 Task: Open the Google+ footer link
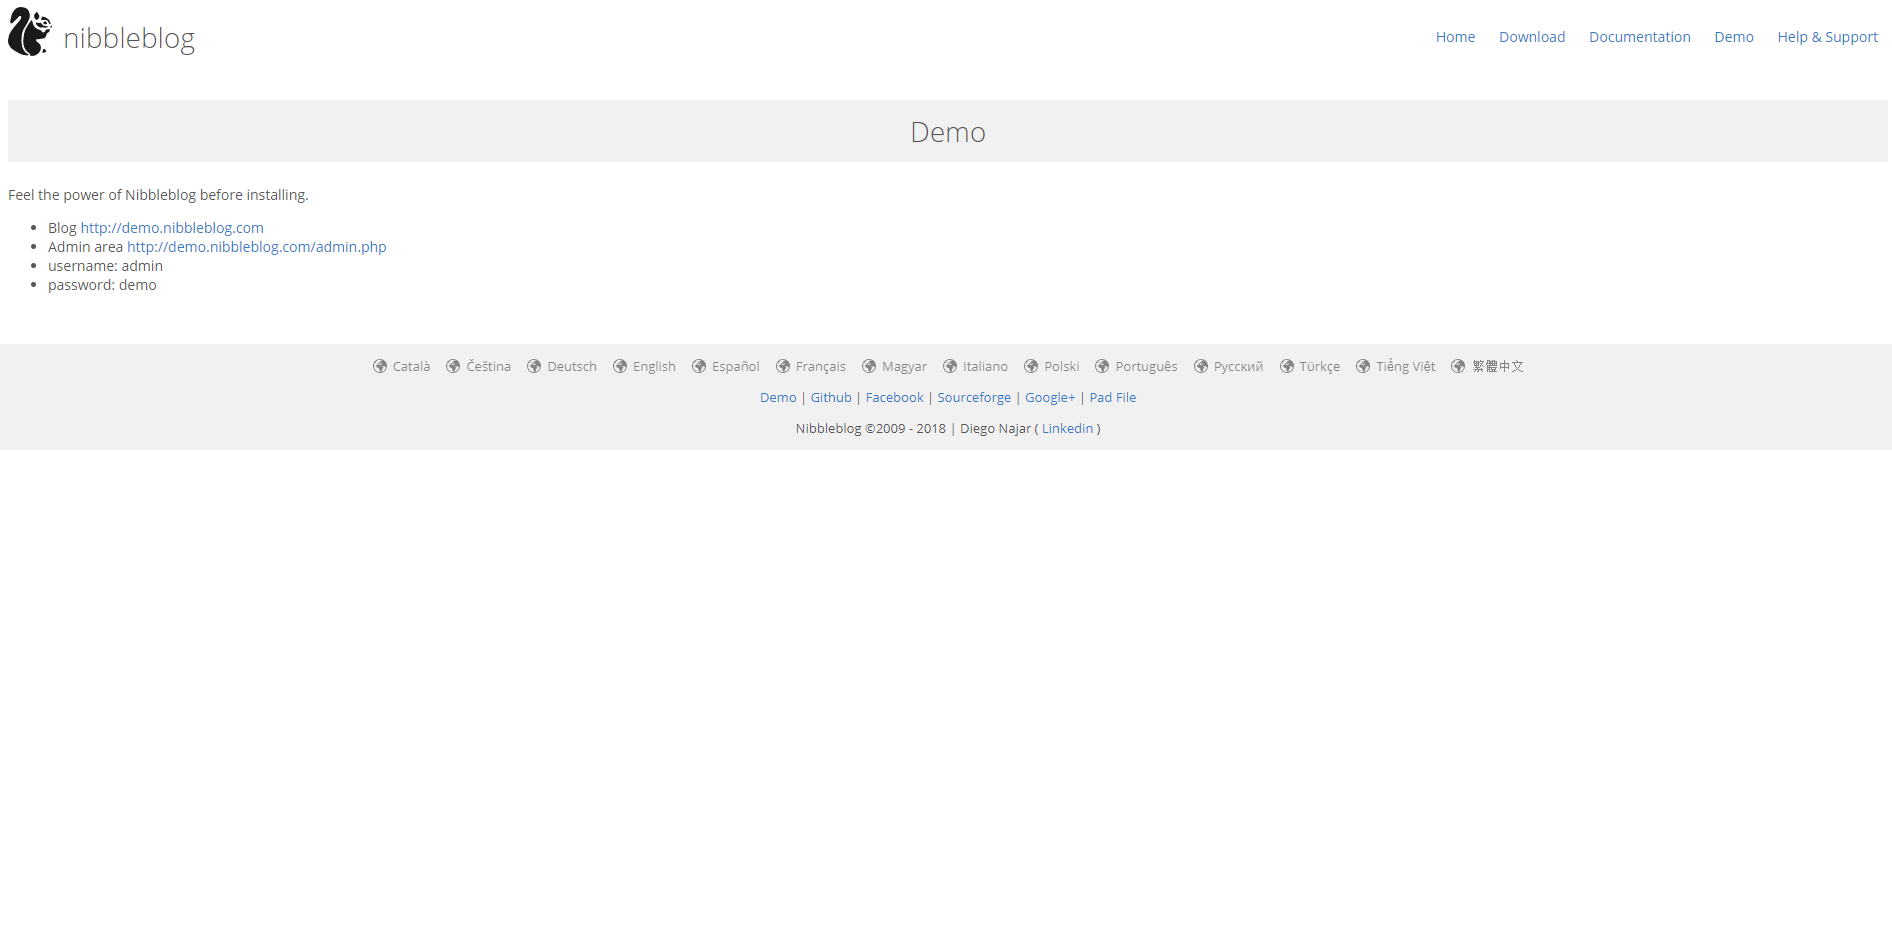[1050, 398]
